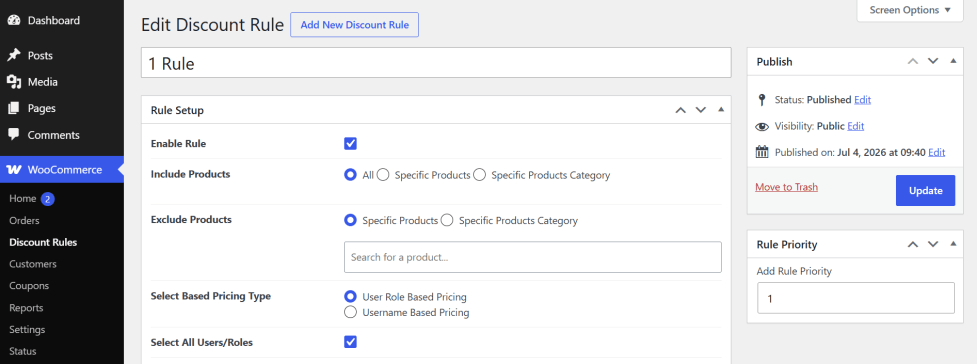Open the Screen Options dropdown

[x=910, y=10]
